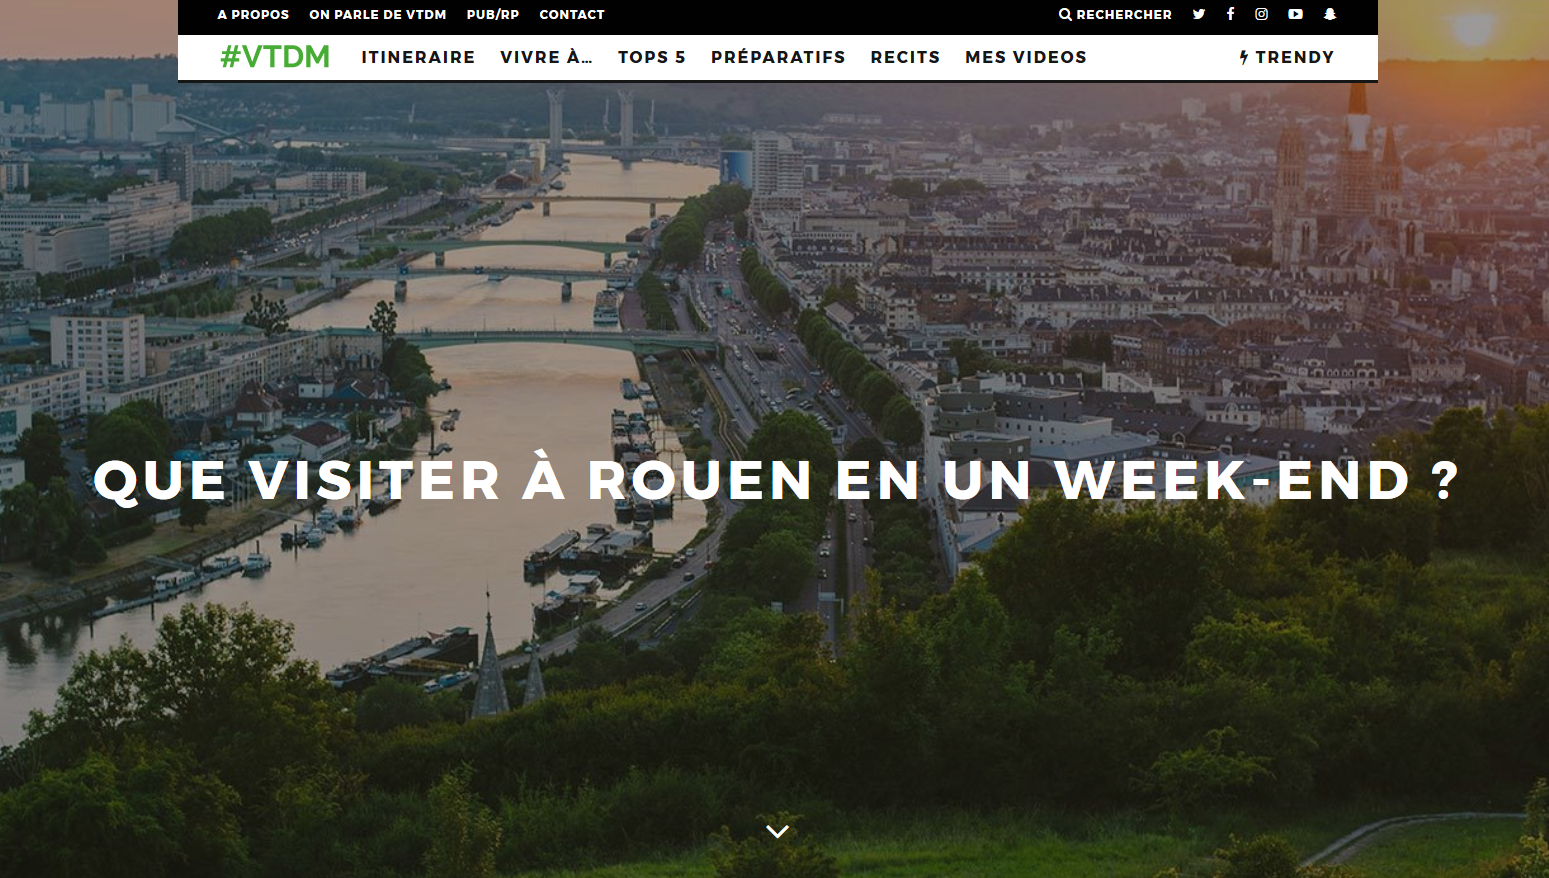The width and height of the screenshot is (1549, 878).
Task: Expand the PRÉPARATIFS menu
Action: [x=778, y=57]
